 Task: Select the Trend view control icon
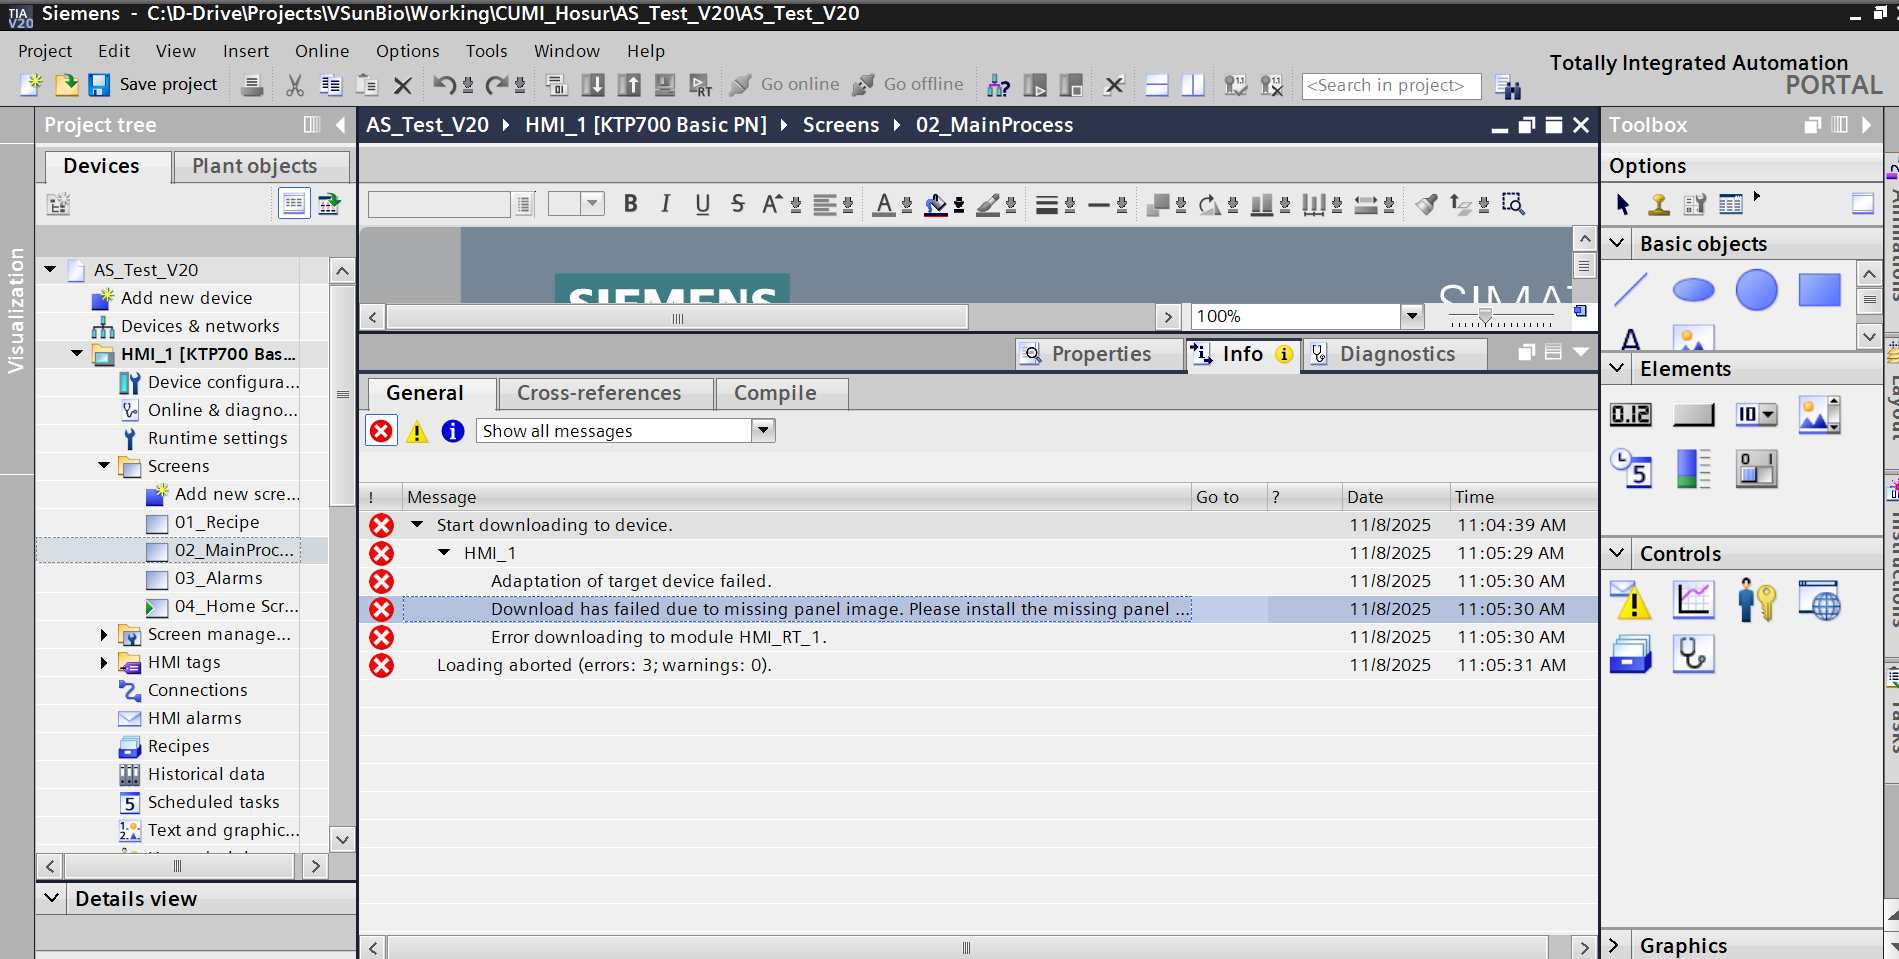1693,601
